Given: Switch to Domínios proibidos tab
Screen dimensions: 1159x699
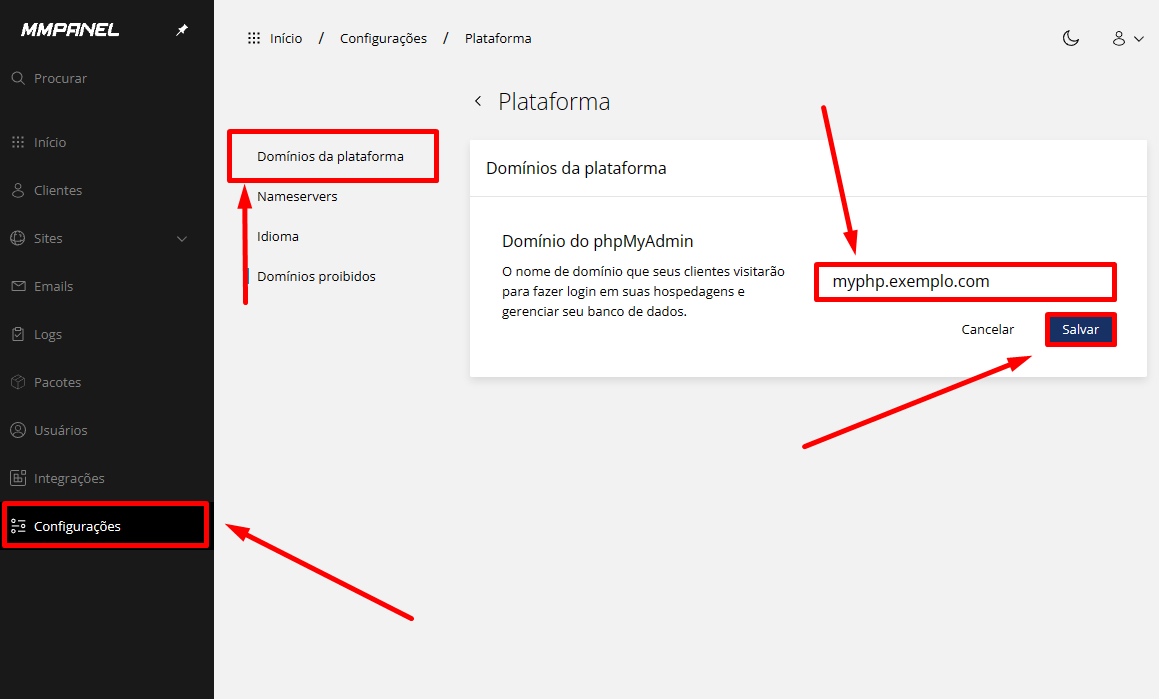Looking at the screenshot, I should (x=316, y=276).
